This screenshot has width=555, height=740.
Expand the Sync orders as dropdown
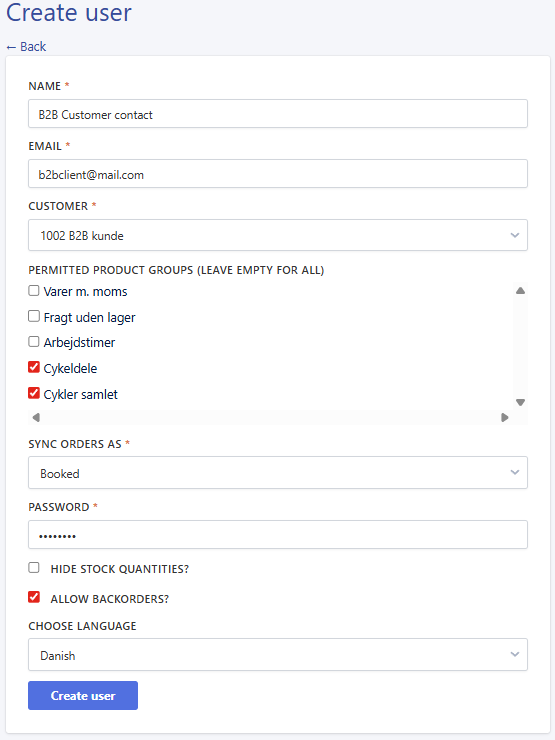278,472
